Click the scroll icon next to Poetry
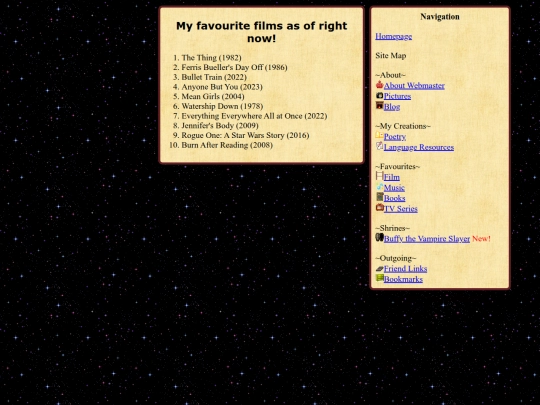 [380, 135]
